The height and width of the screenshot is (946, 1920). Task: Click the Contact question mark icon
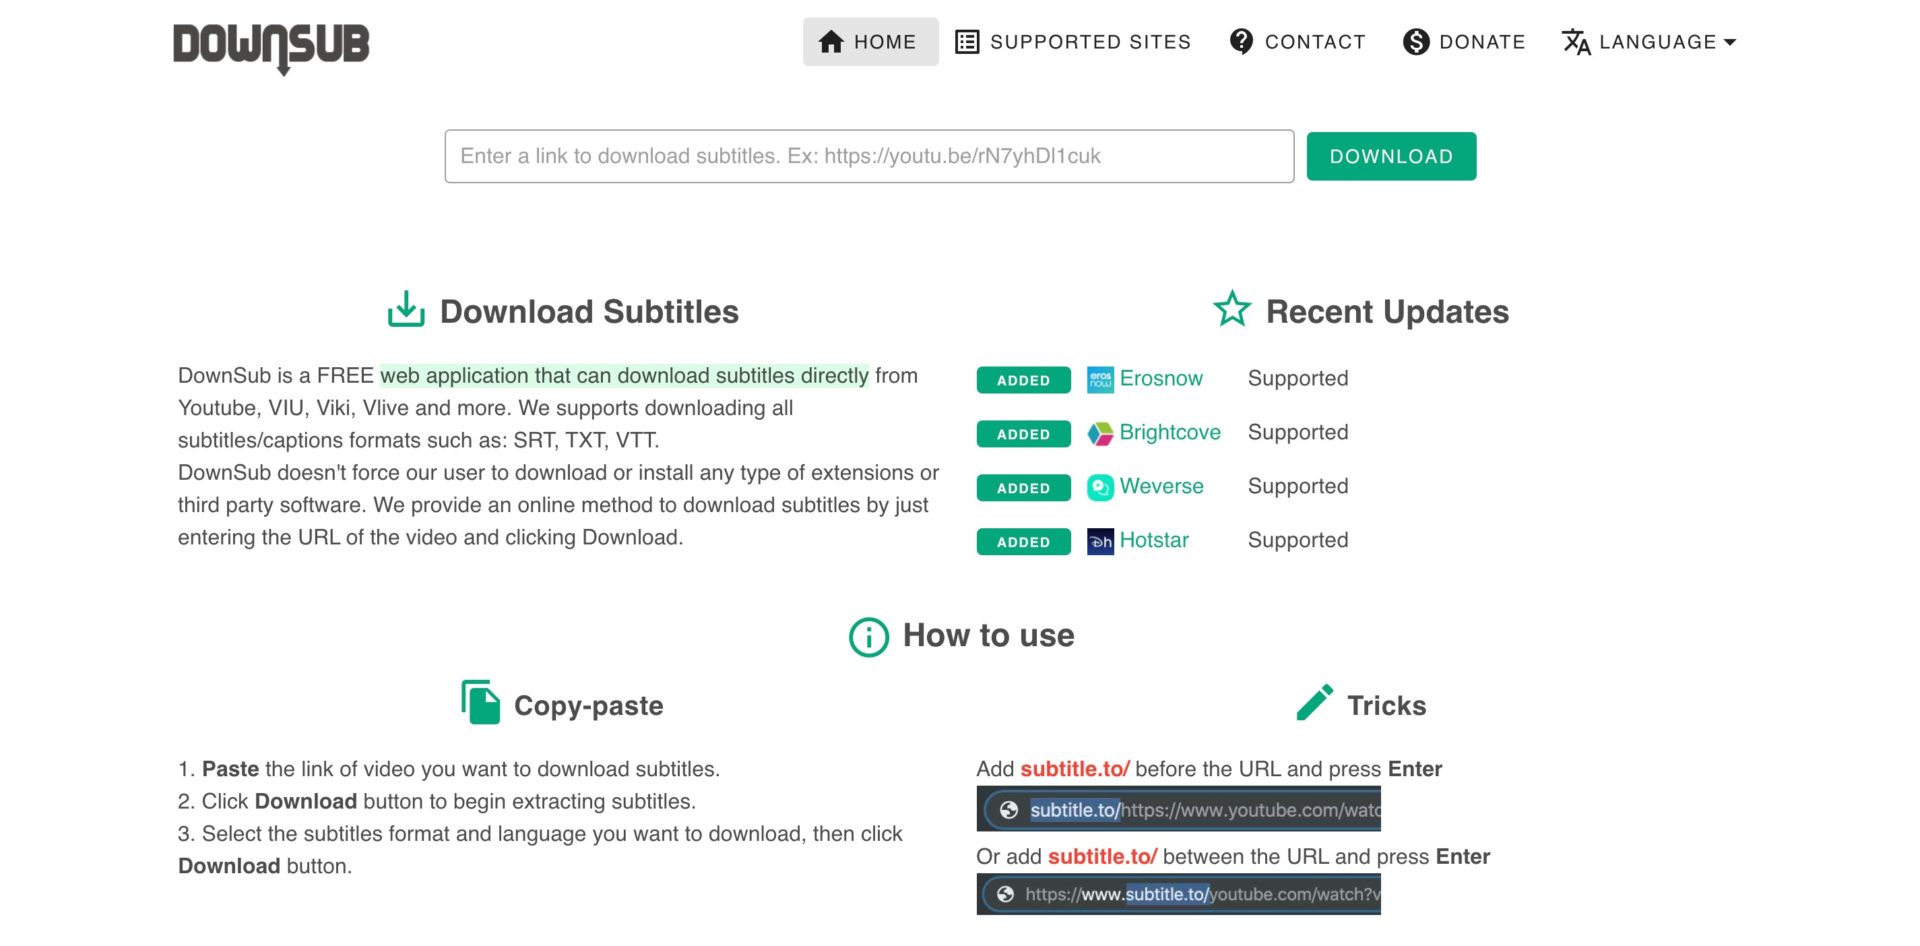pyautogui.click(x=1242, y=42)
